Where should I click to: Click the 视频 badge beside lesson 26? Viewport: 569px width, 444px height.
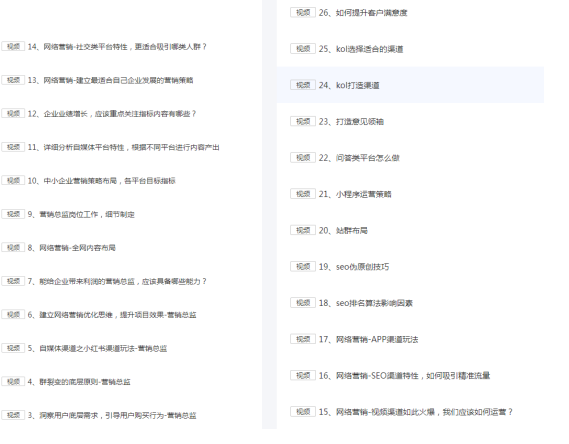tap(303, 12)
